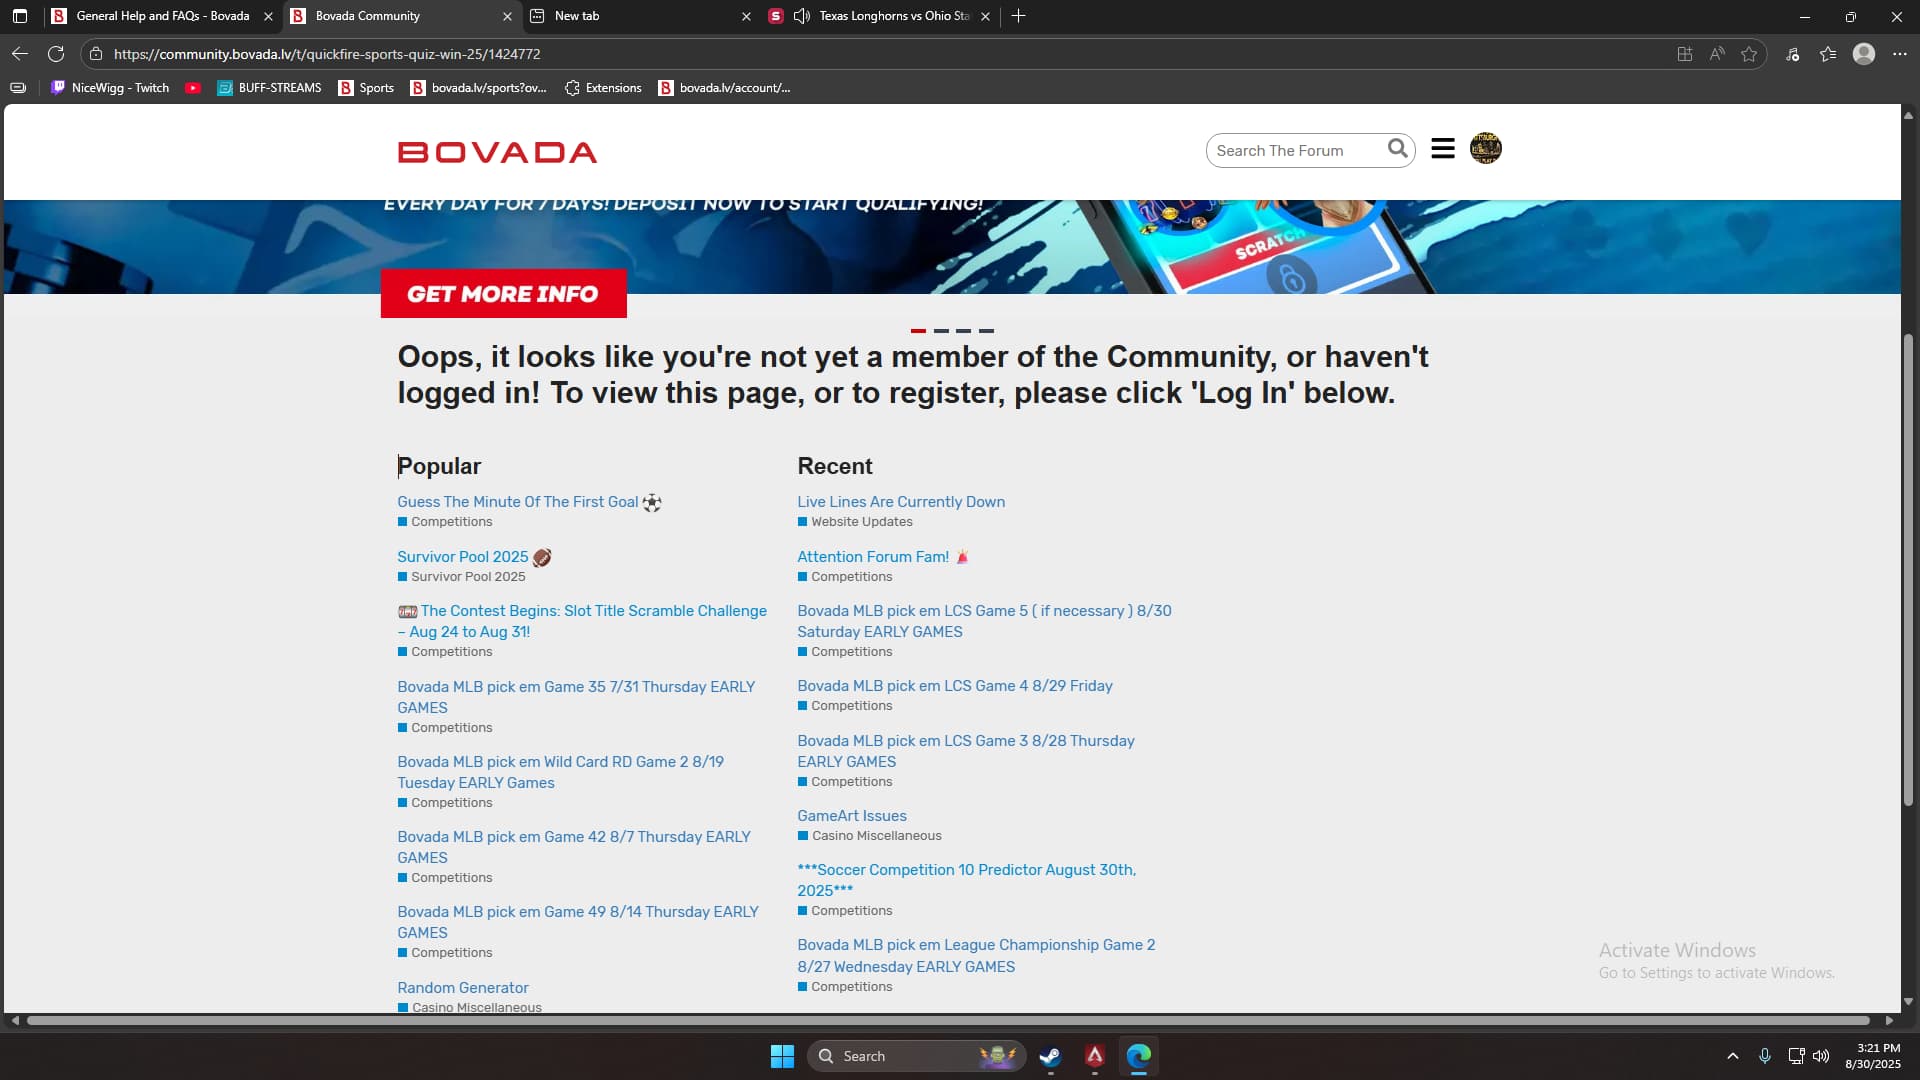Click the horizontal scrollbar at page bottom
The width and height of the screenshot is (1920, 1080).
click(948, 1021)
